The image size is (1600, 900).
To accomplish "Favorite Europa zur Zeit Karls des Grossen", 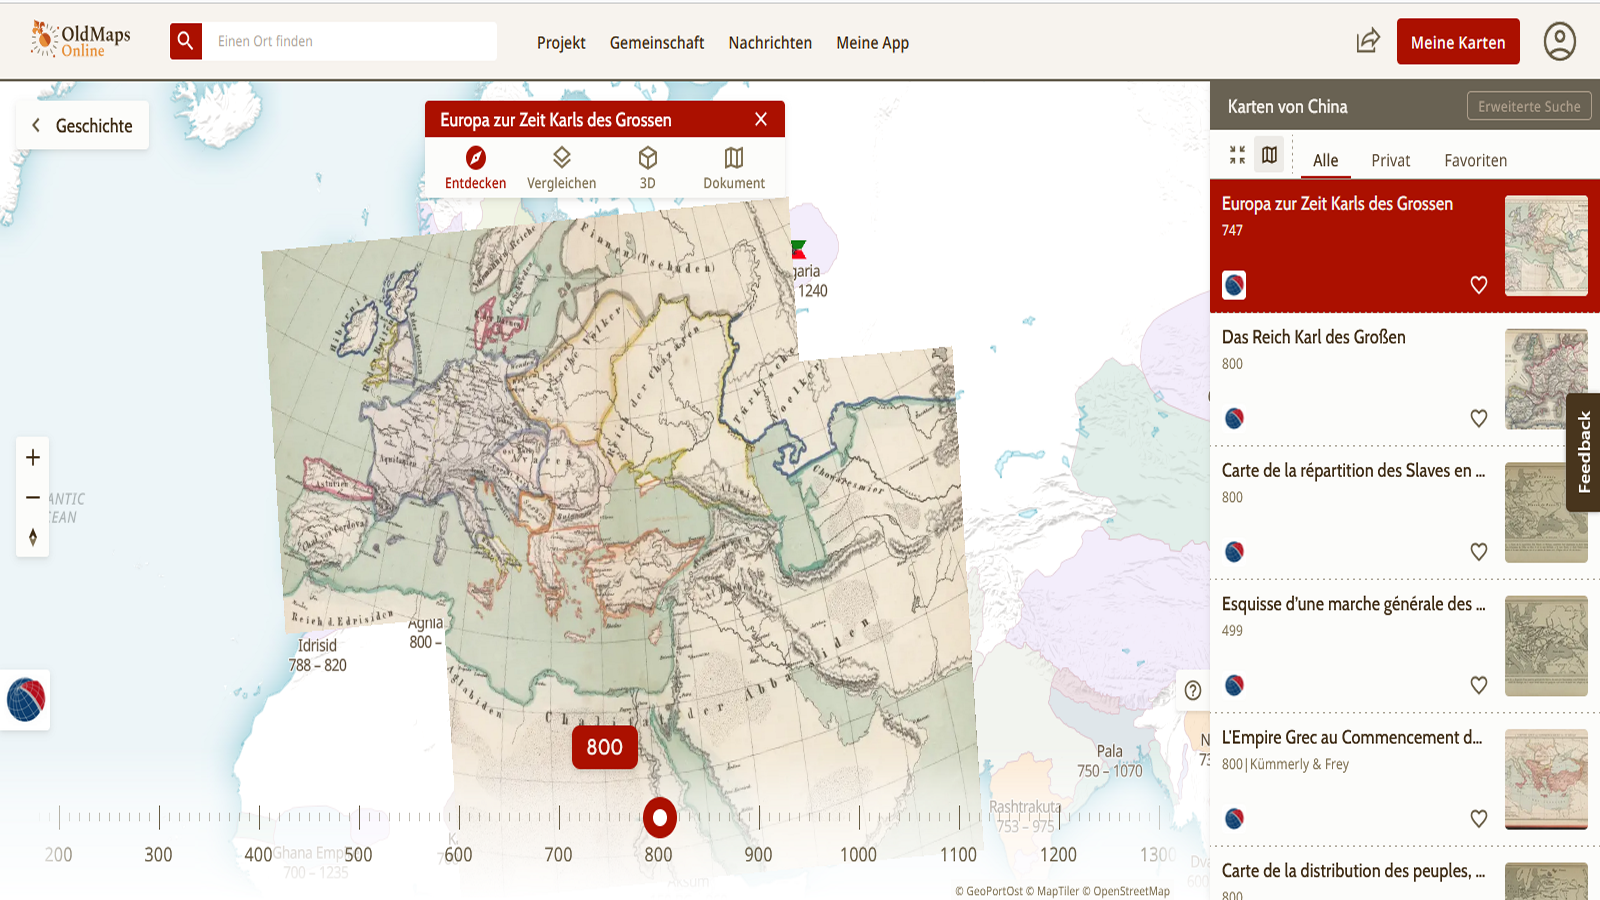I will pyautogui.click(x=1479, y=285).
